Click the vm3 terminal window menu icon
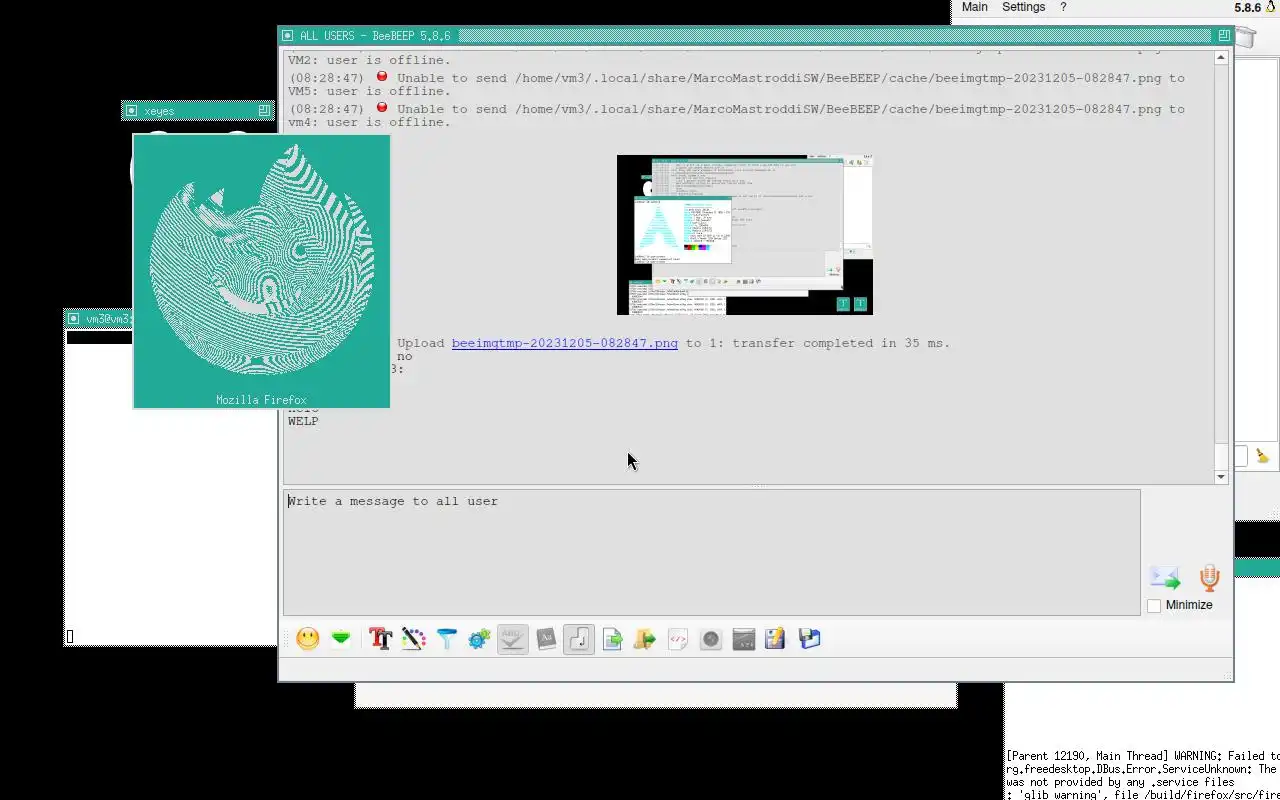 (73, 318)
